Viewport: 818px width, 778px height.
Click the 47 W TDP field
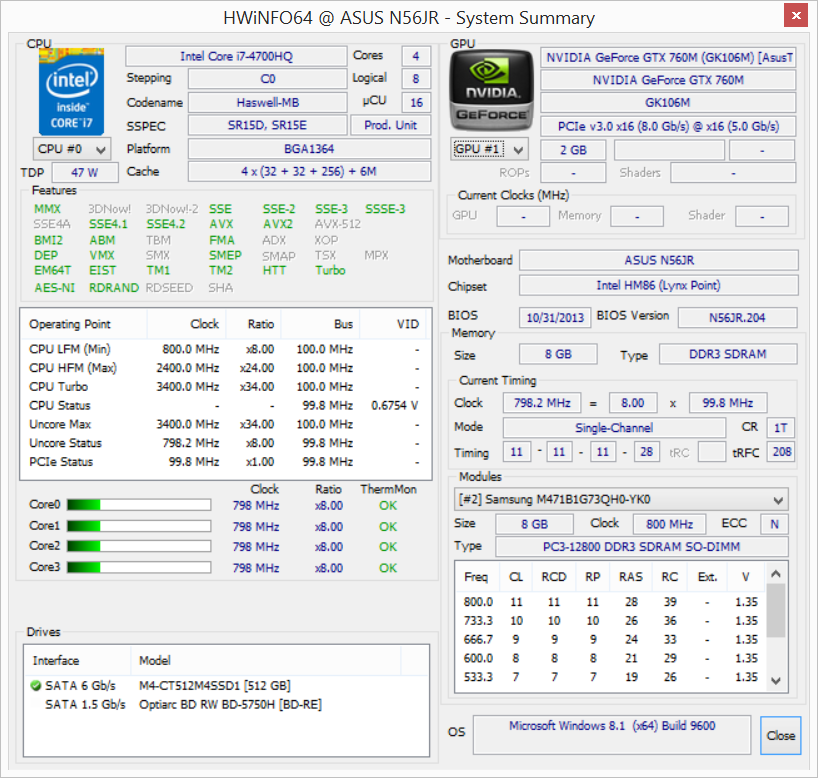click(x=85, y=172)
